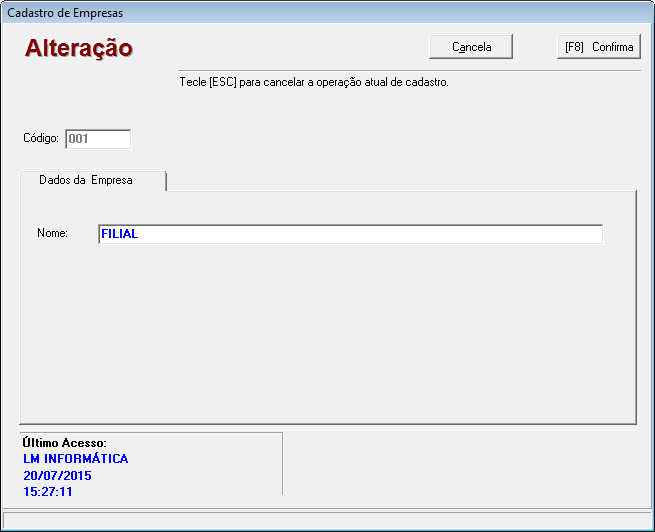The height and width of the screenshot is (532, 655).
Task: Click the FILIAL text in the Nome field
Action: click(120, 234)
